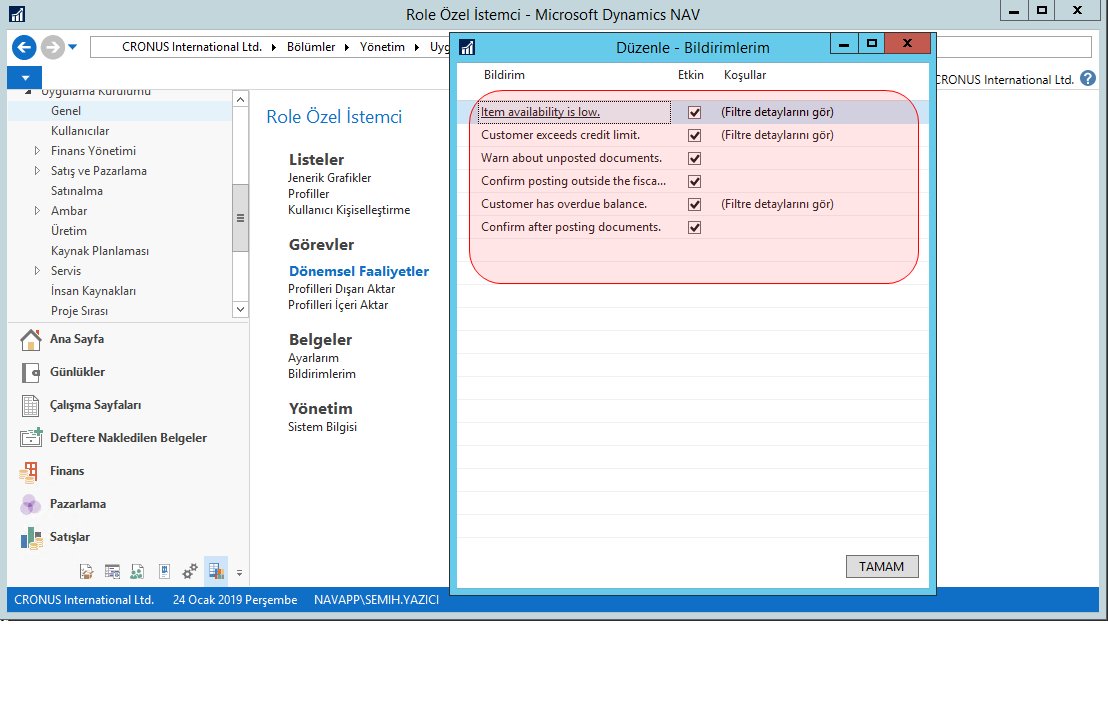This screenshot has height=702, width=1108.
Task: Expand the Finans Yönetimi tree node
Action: (37, 151)
